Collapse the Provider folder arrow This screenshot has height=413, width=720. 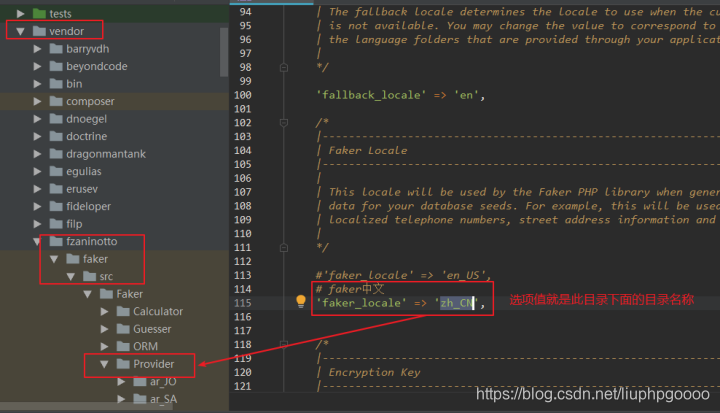[104, 364]
